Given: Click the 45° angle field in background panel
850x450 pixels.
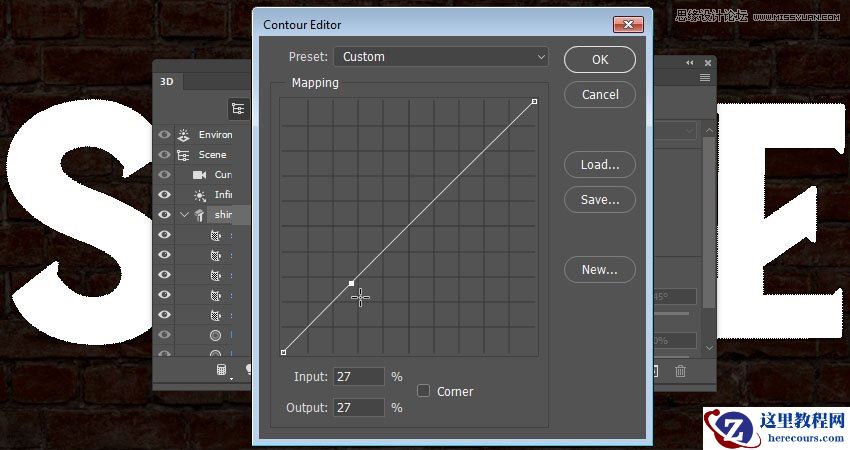Looking at the screenshot, I should click(x=674, y=297).
